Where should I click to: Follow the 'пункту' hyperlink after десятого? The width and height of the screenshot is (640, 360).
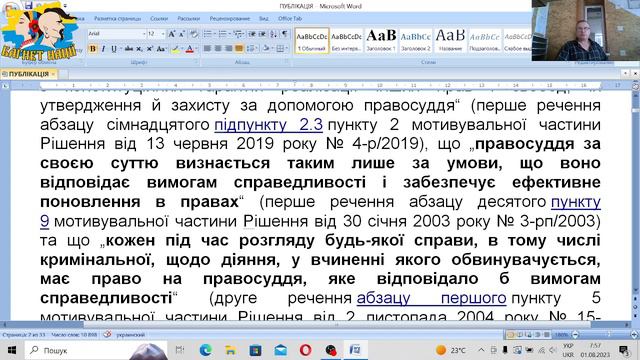(576, 202)
